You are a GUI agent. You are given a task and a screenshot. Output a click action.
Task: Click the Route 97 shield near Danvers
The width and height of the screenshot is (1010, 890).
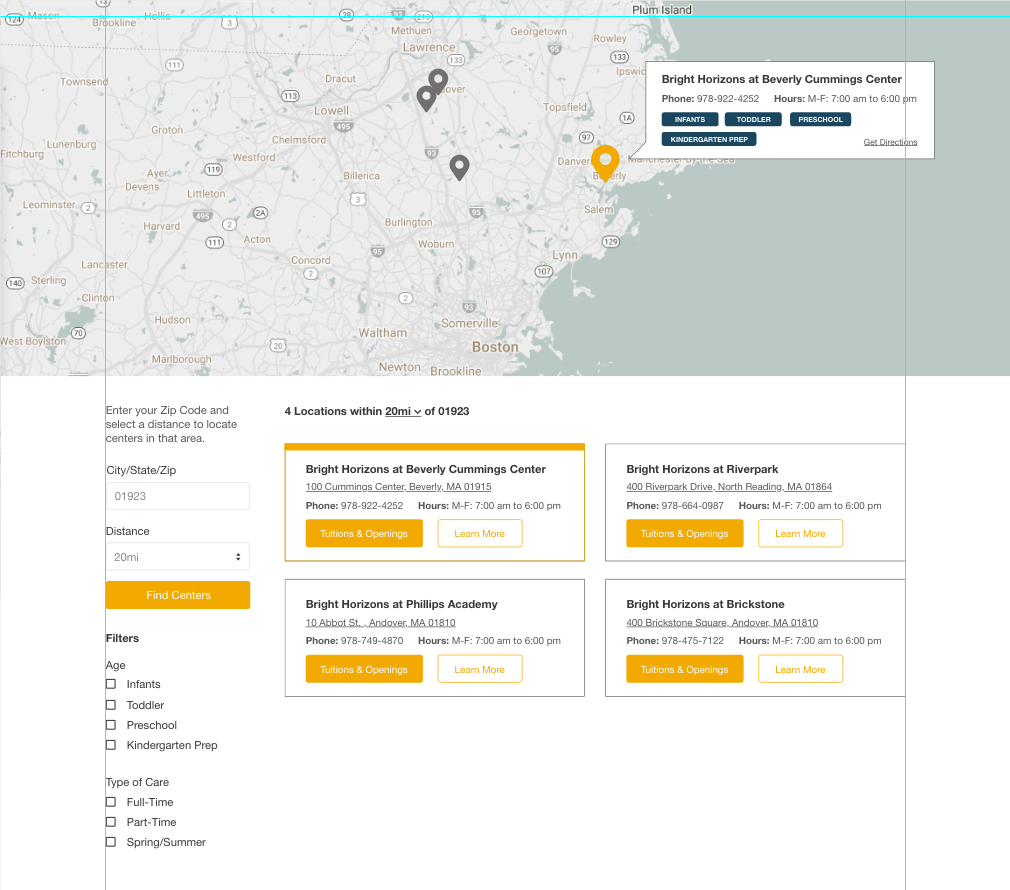586,137
